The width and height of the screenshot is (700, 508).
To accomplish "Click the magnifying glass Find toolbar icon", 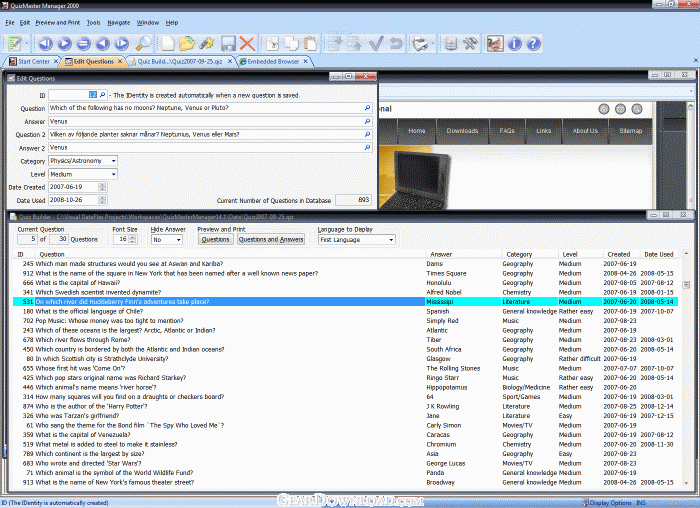I will coord(143,43).
